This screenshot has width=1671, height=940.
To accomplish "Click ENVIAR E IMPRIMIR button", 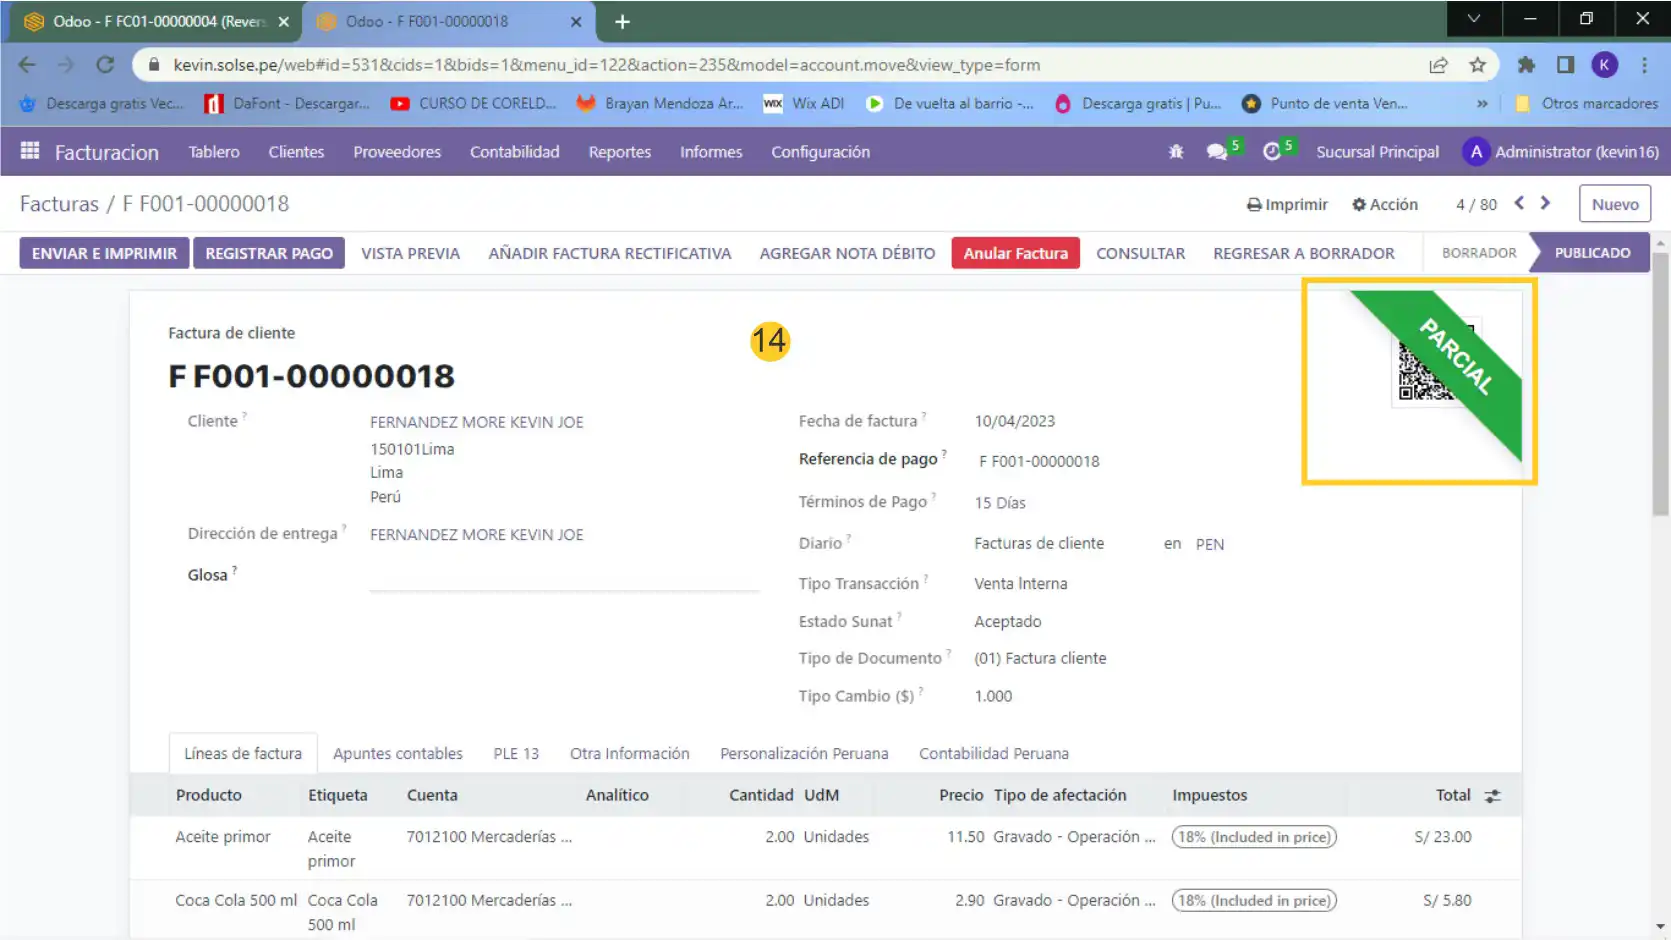I will tap(104, 253).
